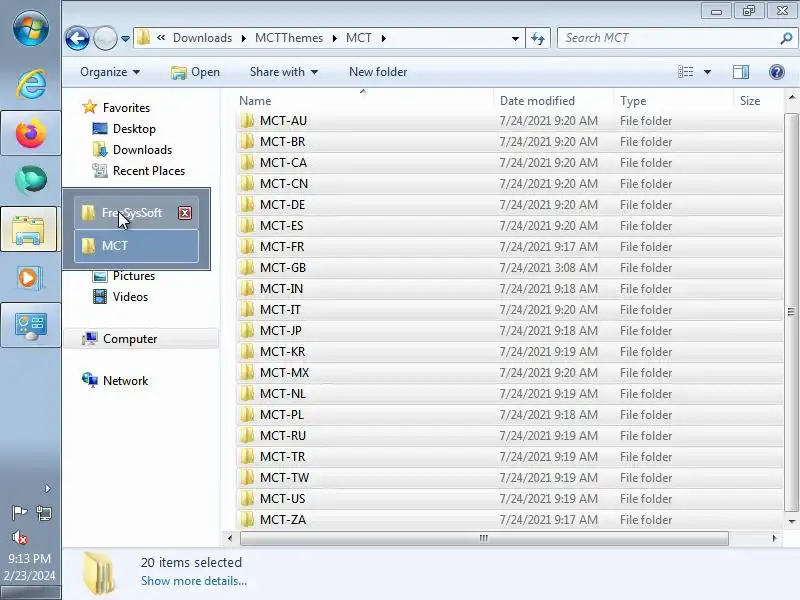Open the recent pages dropdown arrow
Image resolution: width=800 pixels, height=600 pixels.
click(126, 39)
